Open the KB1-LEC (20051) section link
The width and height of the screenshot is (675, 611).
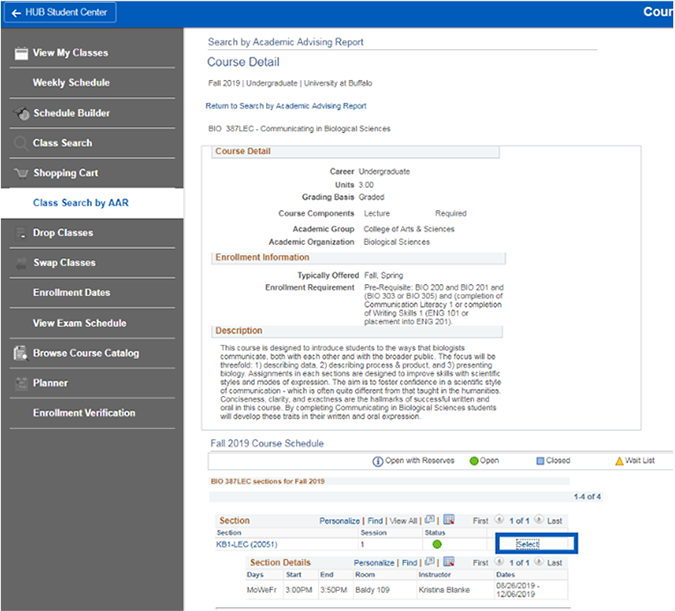coord(247,545)
